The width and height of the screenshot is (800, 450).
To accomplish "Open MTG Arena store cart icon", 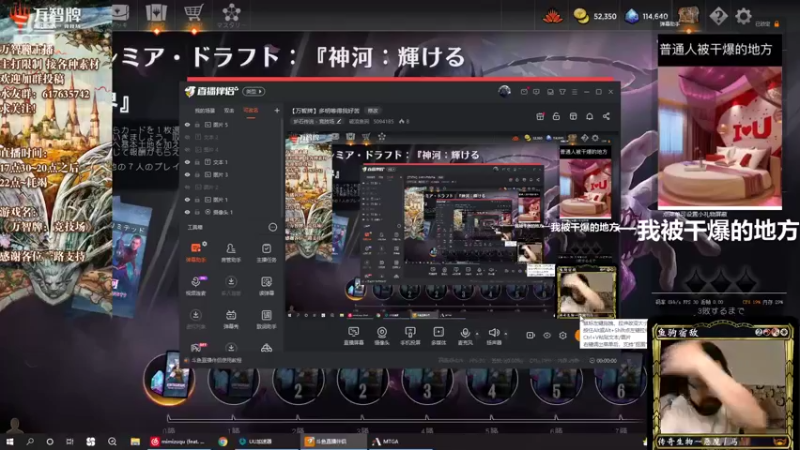I will click(x=193, y=12).
